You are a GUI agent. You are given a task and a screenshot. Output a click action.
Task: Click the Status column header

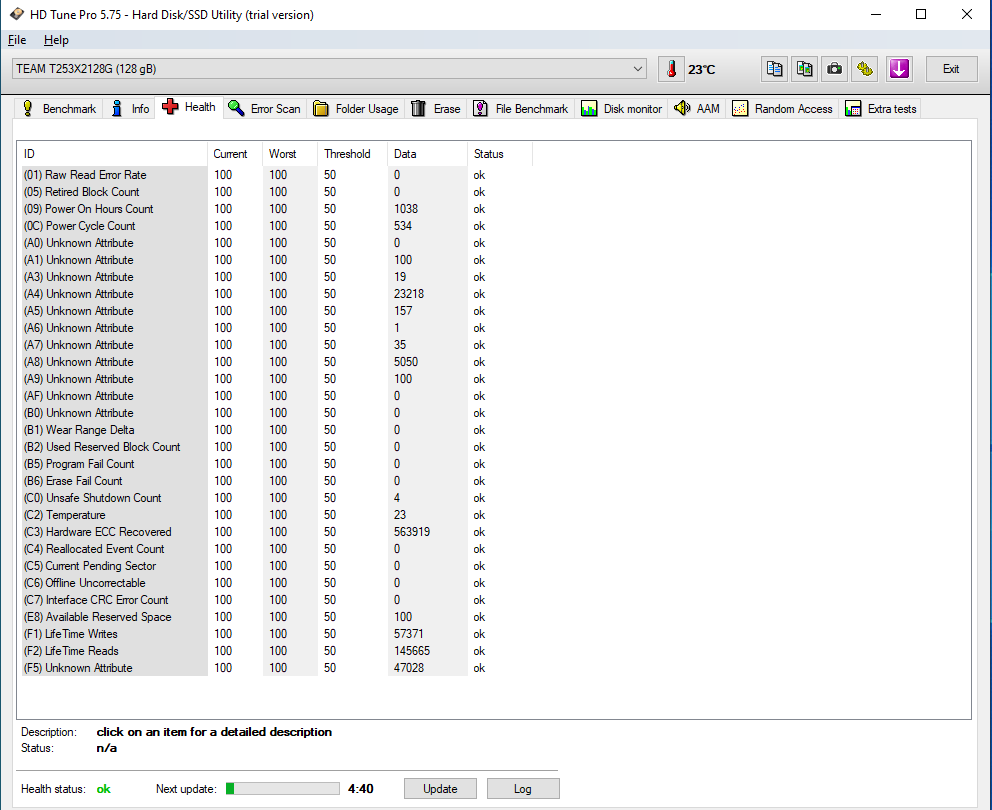coord(500,154)
